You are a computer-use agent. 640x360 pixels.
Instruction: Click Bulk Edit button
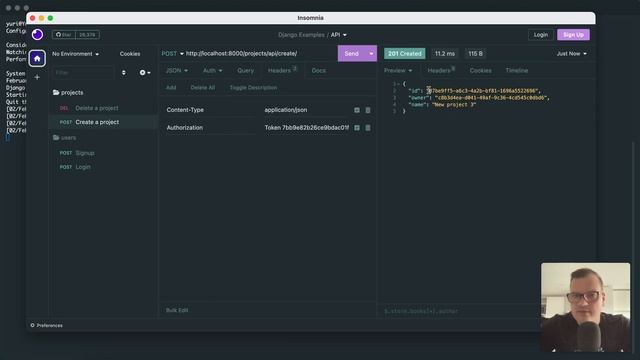pyautogui.click(x=177, y=310)
